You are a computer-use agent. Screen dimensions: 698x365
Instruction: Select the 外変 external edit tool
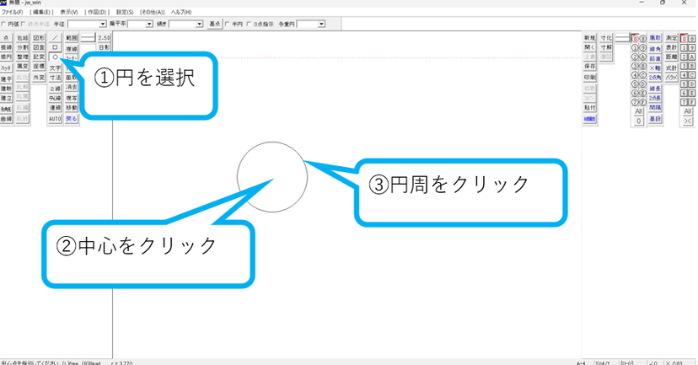pyautogui.click(x=39, y=77)
